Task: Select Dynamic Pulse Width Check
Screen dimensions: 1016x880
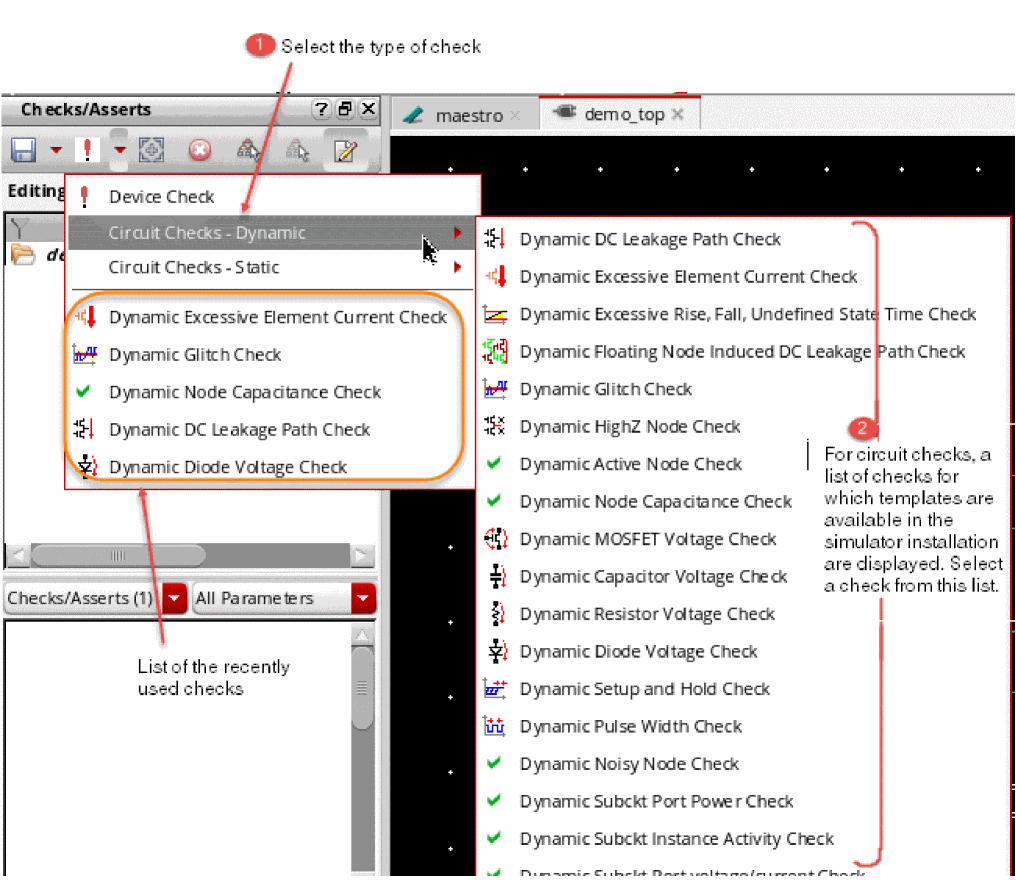Action: 743,726
